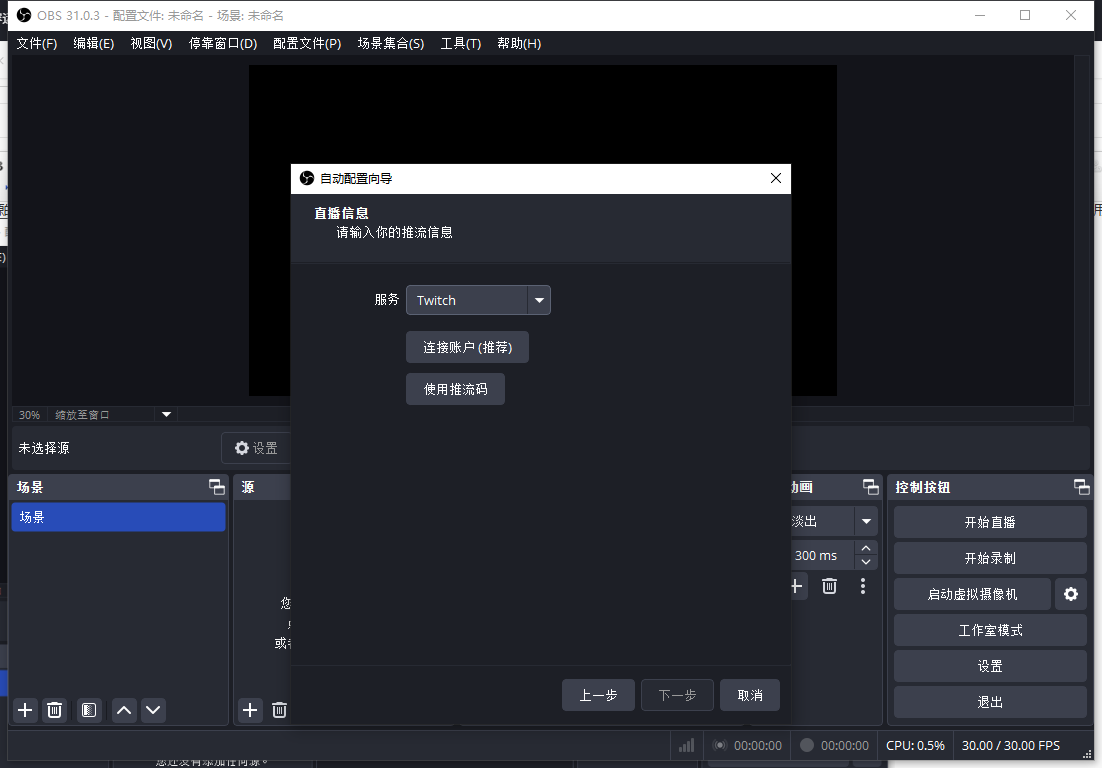Select the 场景 item in the scenes list

click(x=118, y=518)
